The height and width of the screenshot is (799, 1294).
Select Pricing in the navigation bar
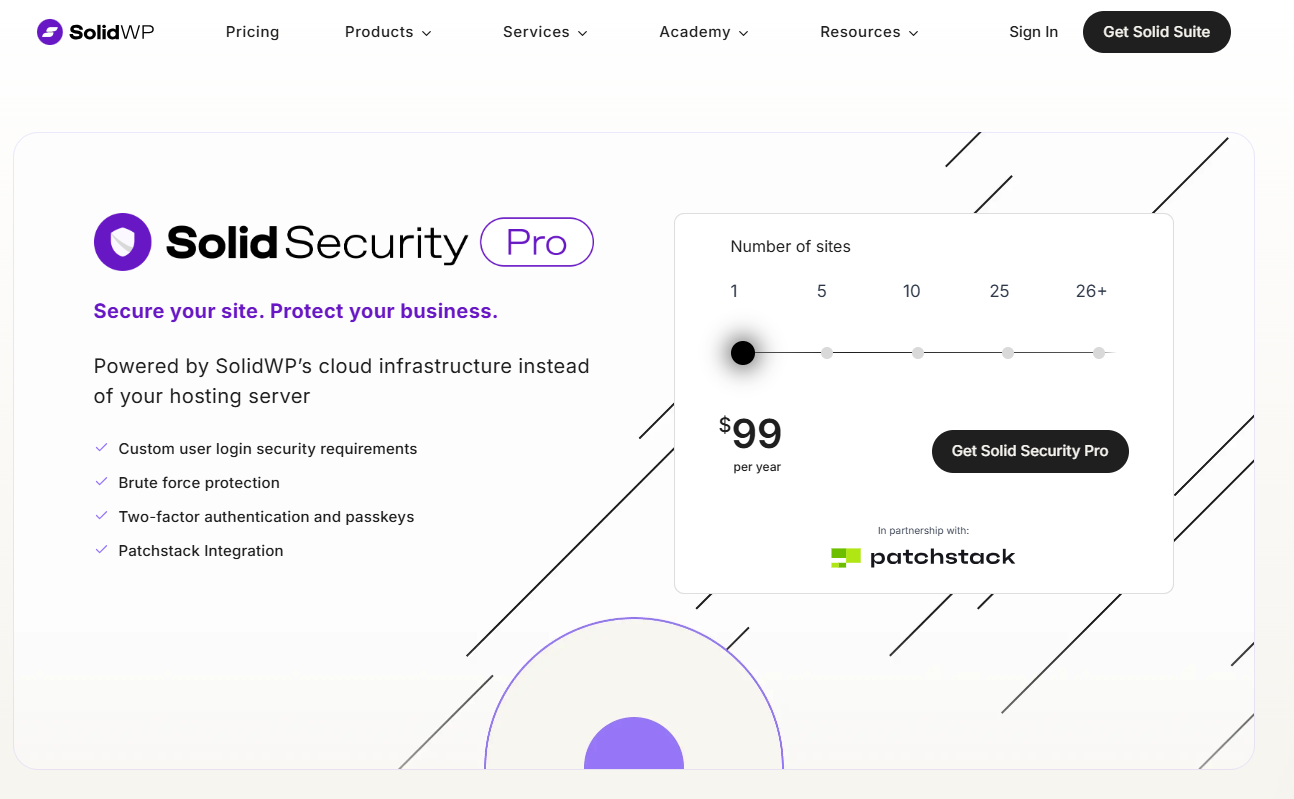pyautogui.click(x=252, y=31)
